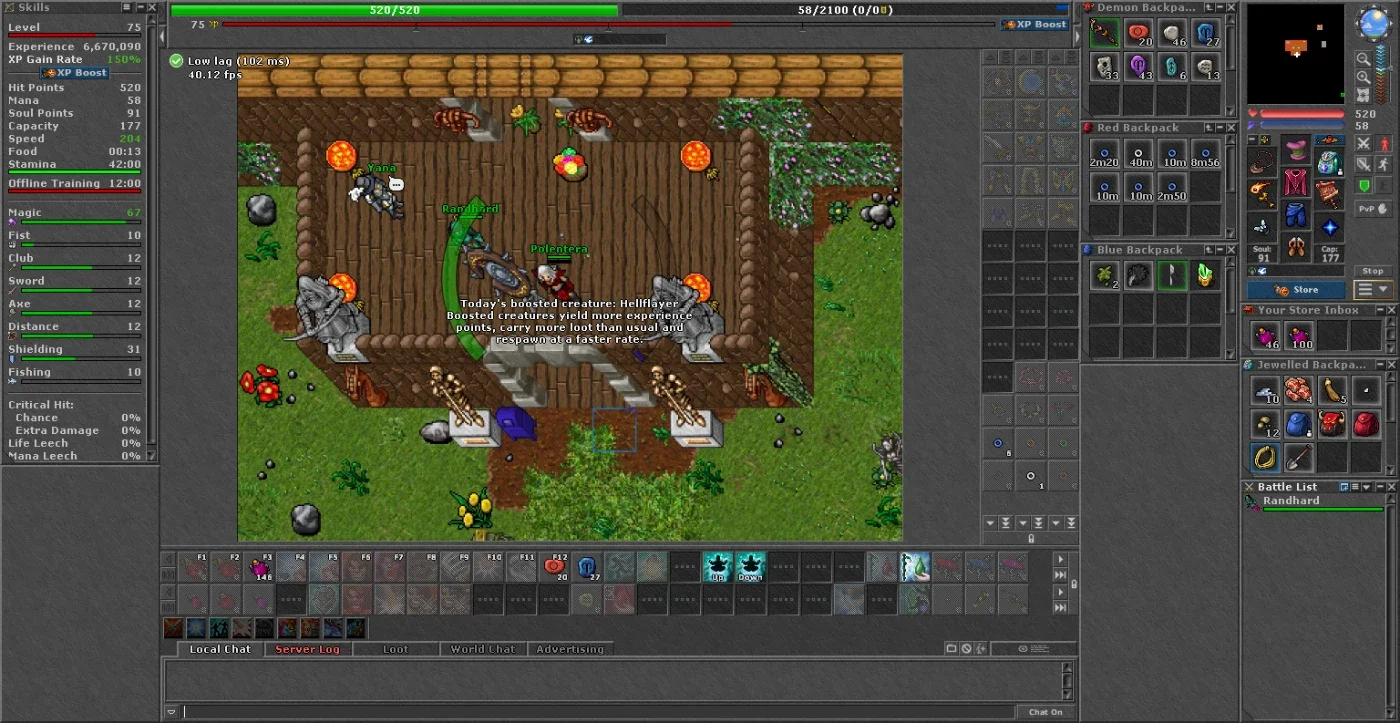This screenshot has width=1400, height=723.
Task: Click the red rune with count 20
Action: (1138, 33)
